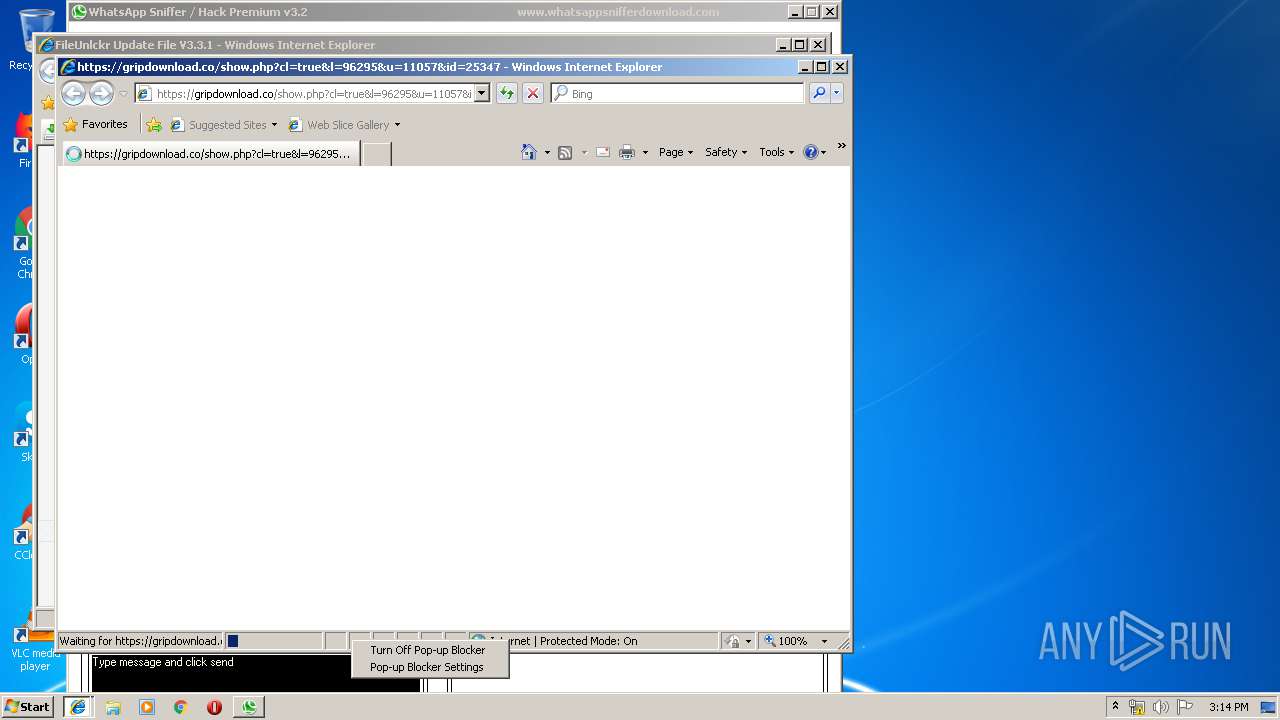Open Web Slice Gallery link
Viewport: 1280px width, 720px height.
click(344, 125)
